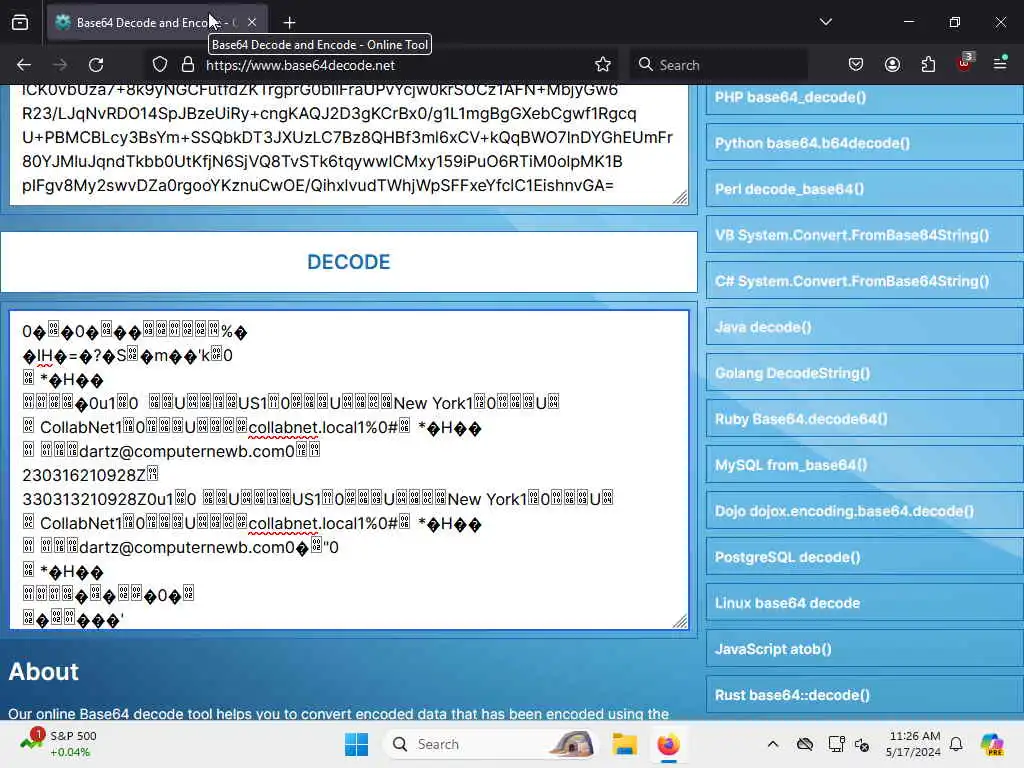Click the DECODE button
Image resolution: width=1024 pixels, height=768 pixels.
(x=349, y=262)
